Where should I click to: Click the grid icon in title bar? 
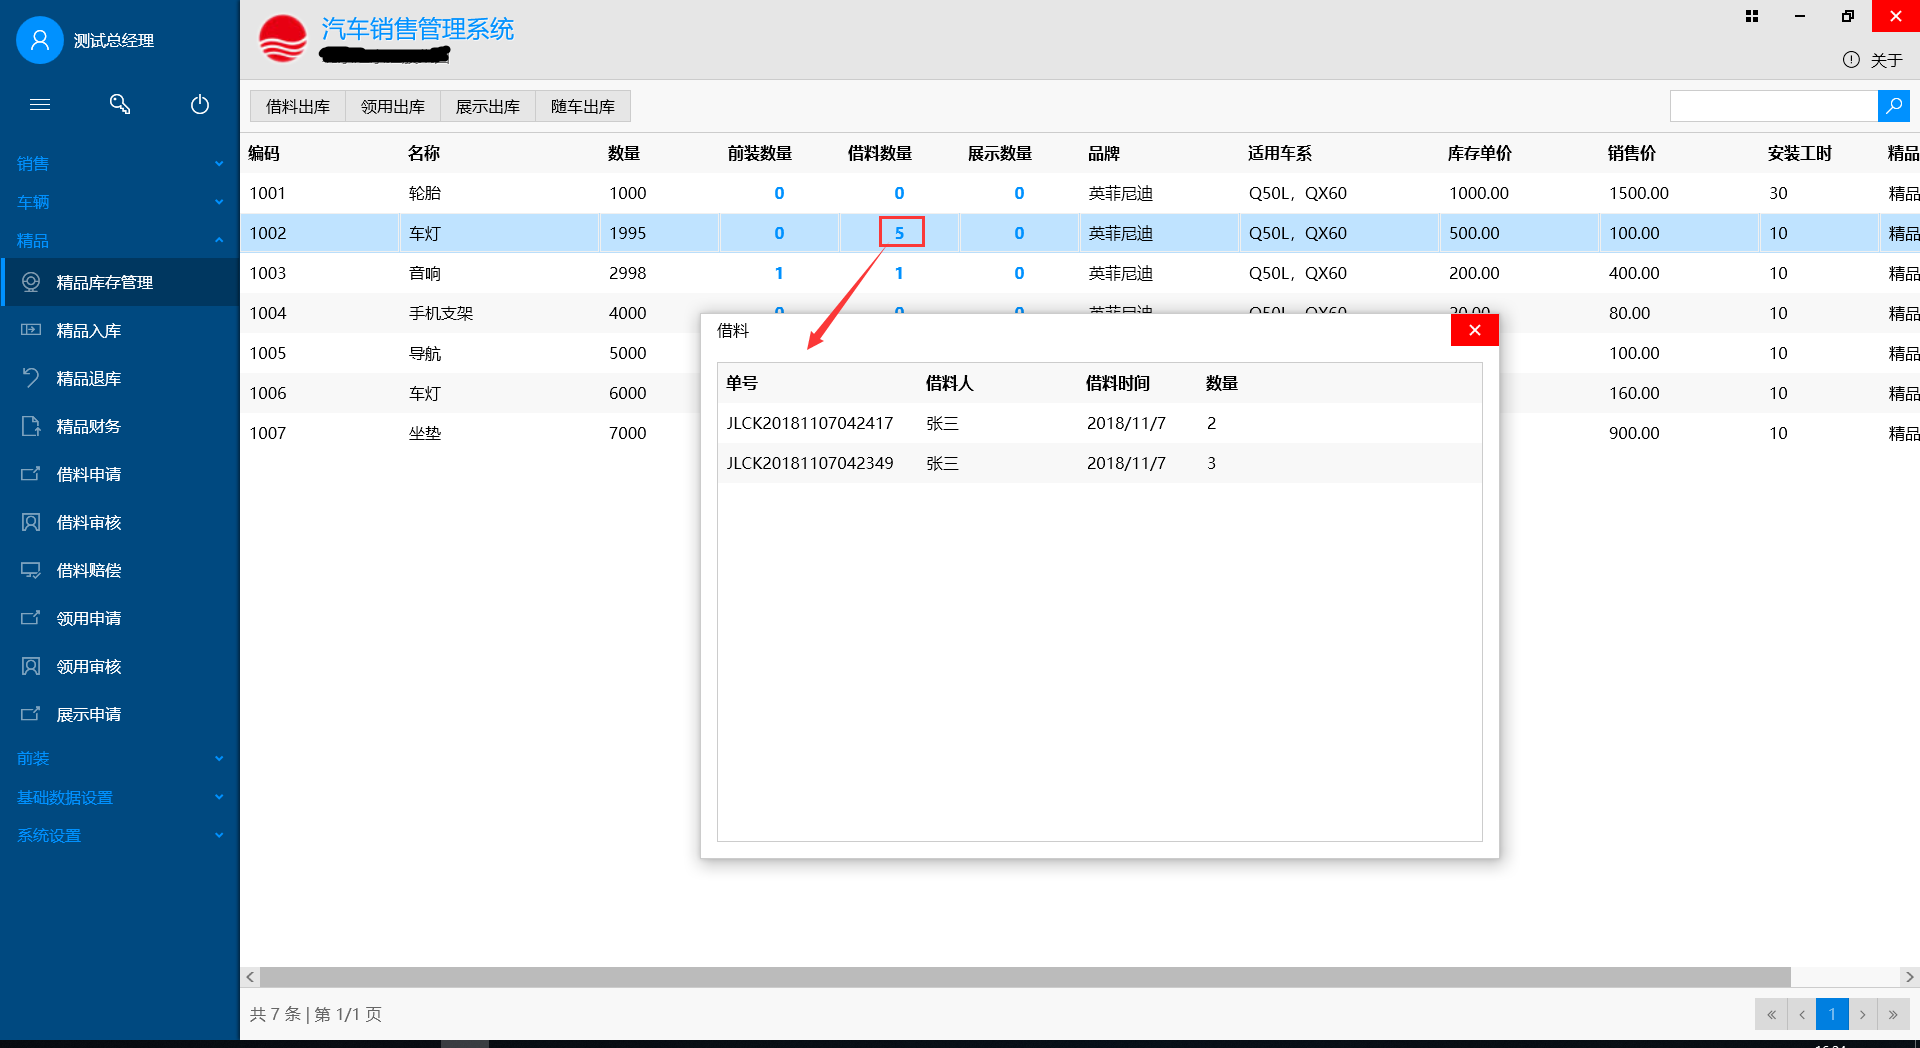click(x=1752, y=16)
